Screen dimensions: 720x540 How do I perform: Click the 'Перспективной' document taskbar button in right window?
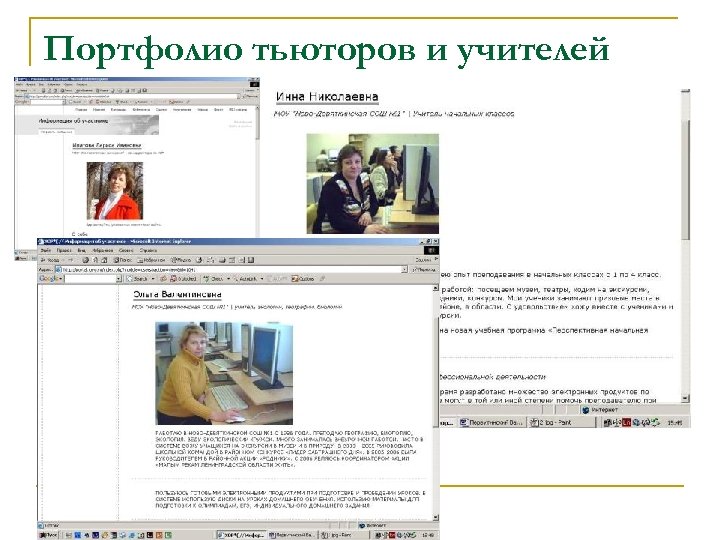[491, 422]
